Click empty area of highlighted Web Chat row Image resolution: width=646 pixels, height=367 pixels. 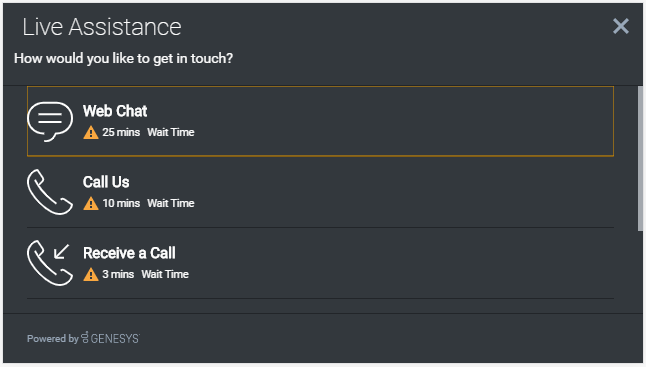[x=404, y=122]
